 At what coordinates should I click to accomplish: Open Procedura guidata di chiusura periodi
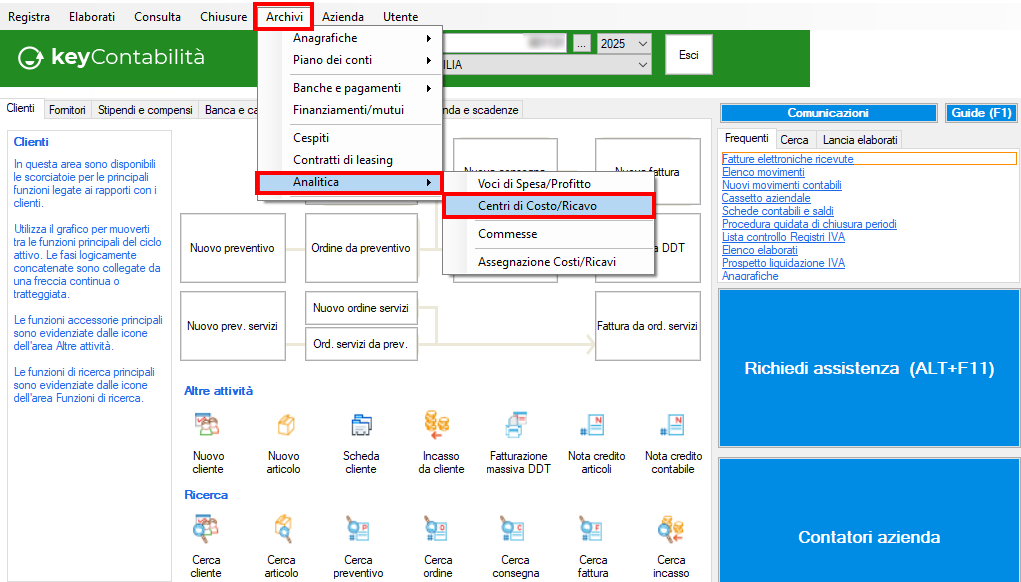point(809,224)
